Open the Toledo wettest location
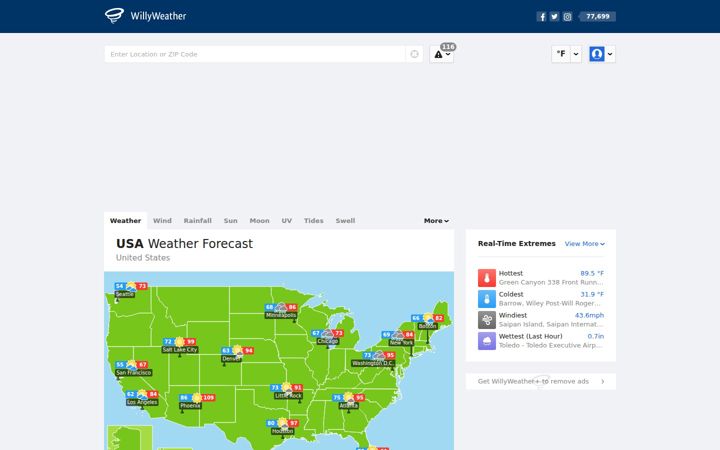The width and height of the screenshot is (720, 450). click(550, 346)
